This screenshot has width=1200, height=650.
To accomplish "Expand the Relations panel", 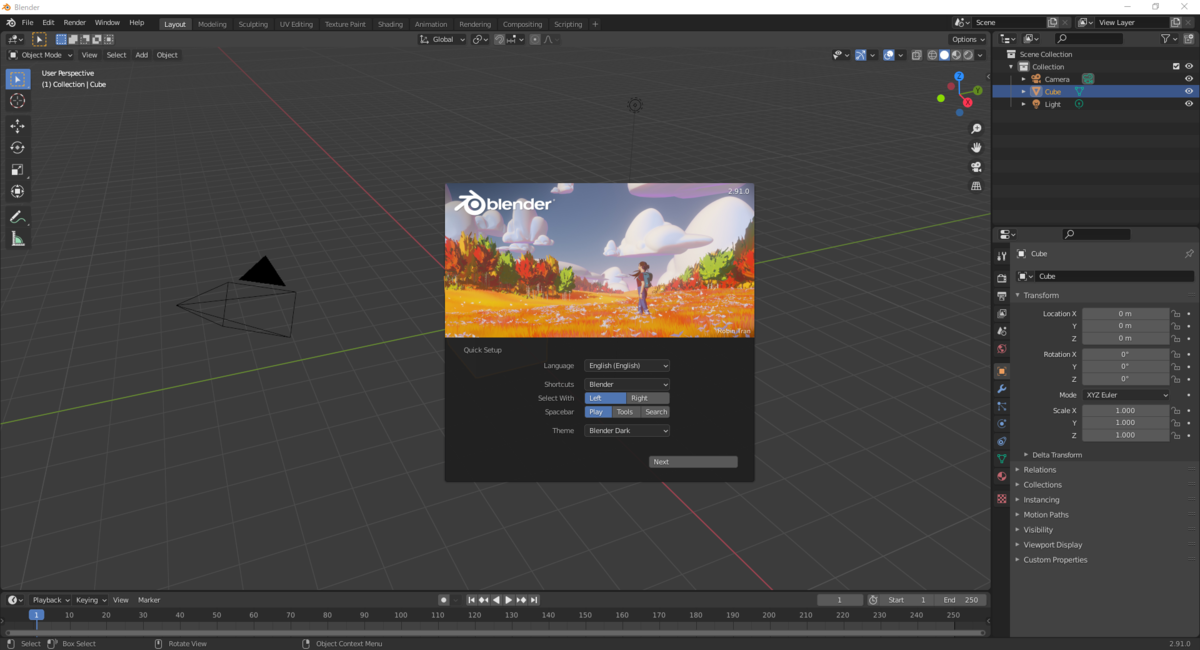I will (1039, 470).
